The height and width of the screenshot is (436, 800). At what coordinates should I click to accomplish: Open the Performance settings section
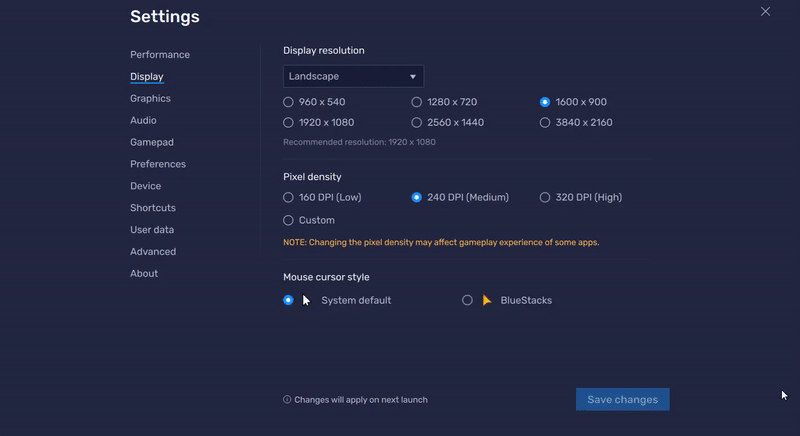coord(160,55)
